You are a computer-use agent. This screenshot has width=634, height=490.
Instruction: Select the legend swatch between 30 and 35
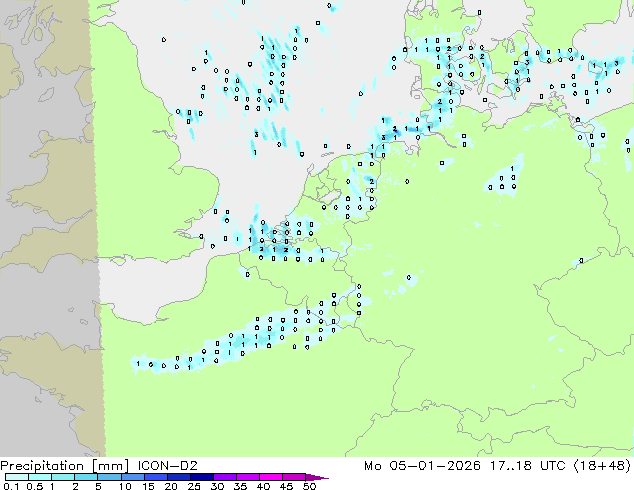[x=225, y=477]
